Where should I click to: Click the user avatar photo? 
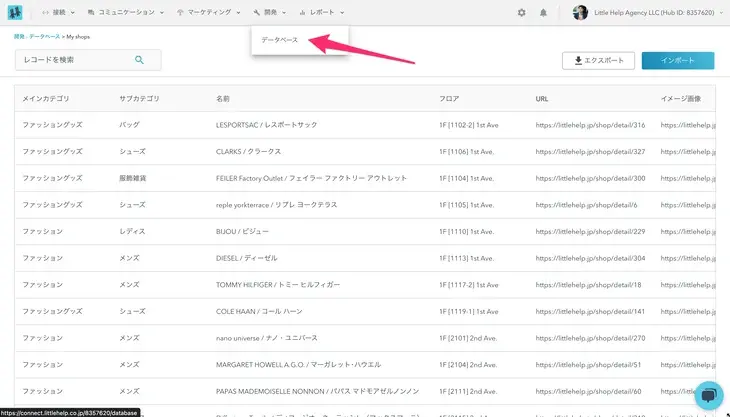[581, 13]
